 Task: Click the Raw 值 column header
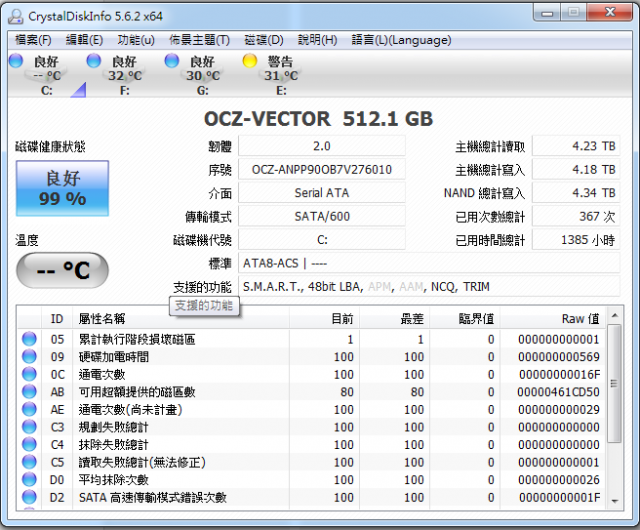tap(553, 318)
